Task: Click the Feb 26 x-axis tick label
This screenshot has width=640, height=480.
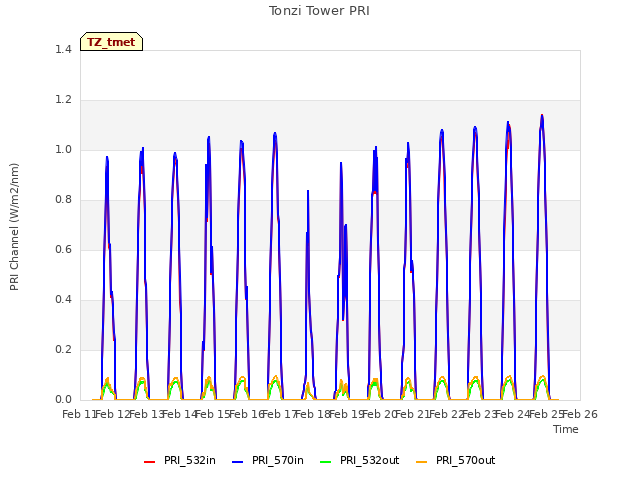Action: (580, 414)
